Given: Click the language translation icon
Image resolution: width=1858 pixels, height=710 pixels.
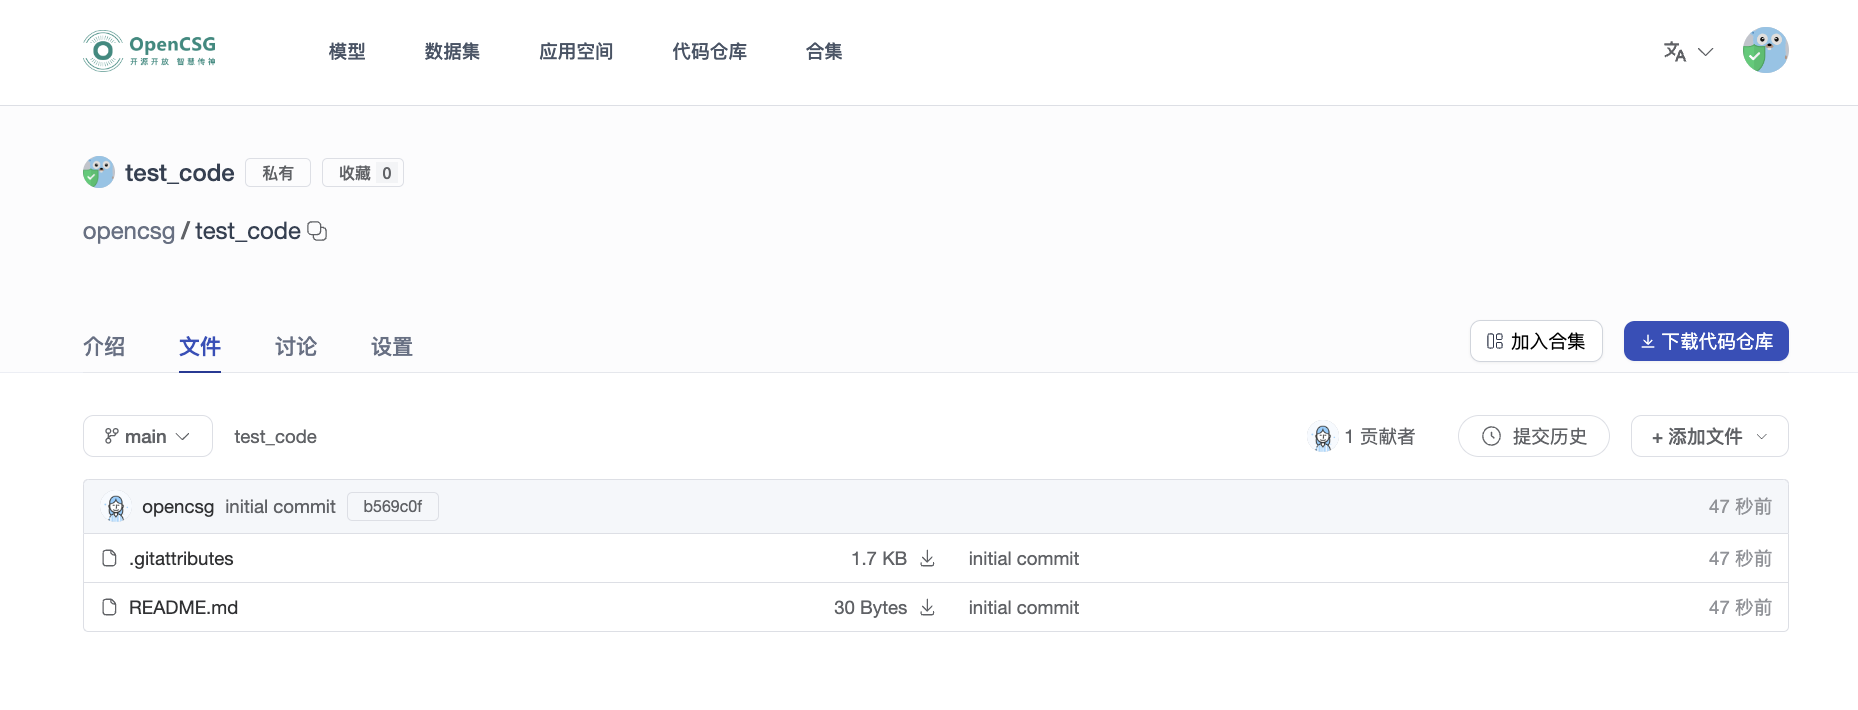Looking at the screenshot, I should coord(1674,51).
